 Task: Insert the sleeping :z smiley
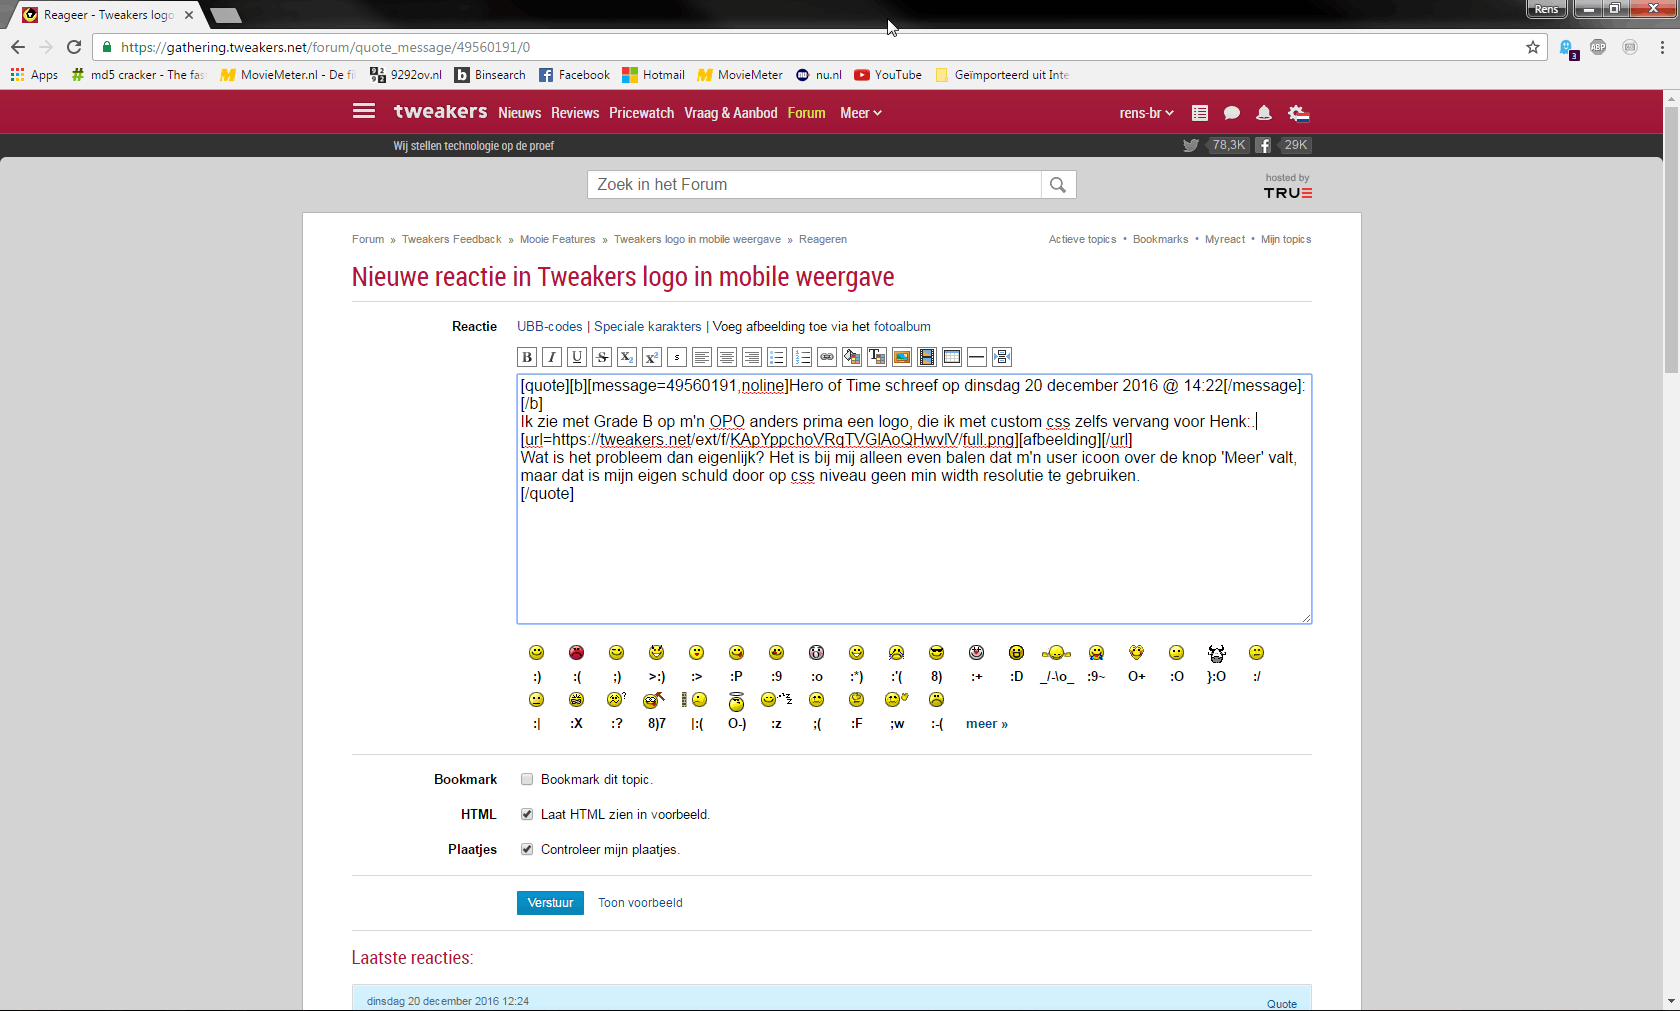776,700
